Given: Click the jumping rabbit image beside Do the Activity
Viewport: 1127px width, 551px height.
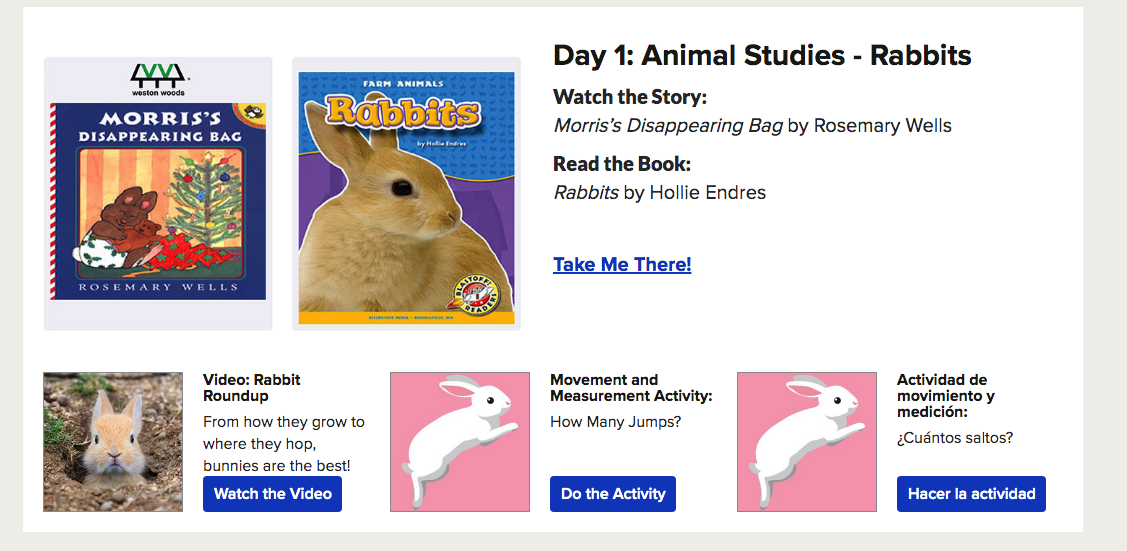Looking at the screenshot, I should [x=460, y=442].
